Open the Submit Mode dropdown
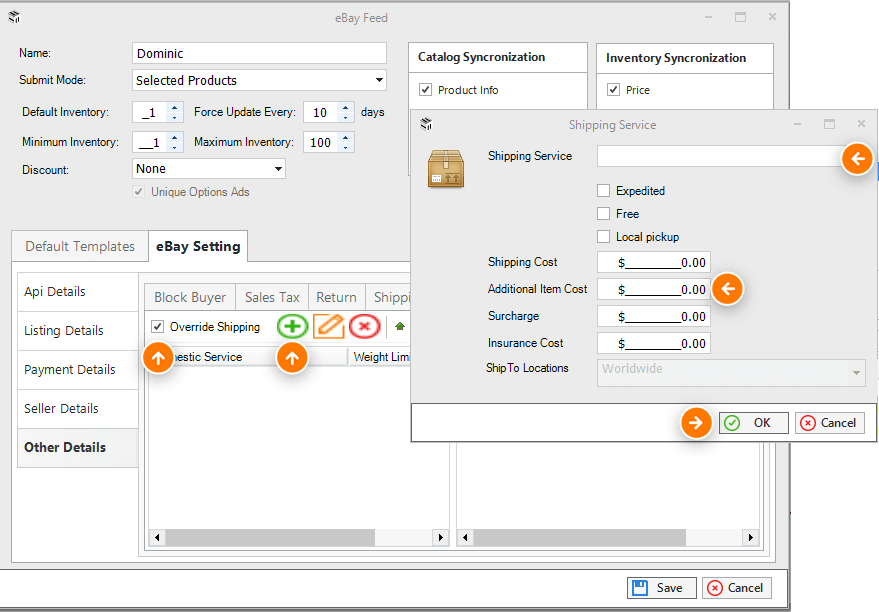 click(380, 80)
